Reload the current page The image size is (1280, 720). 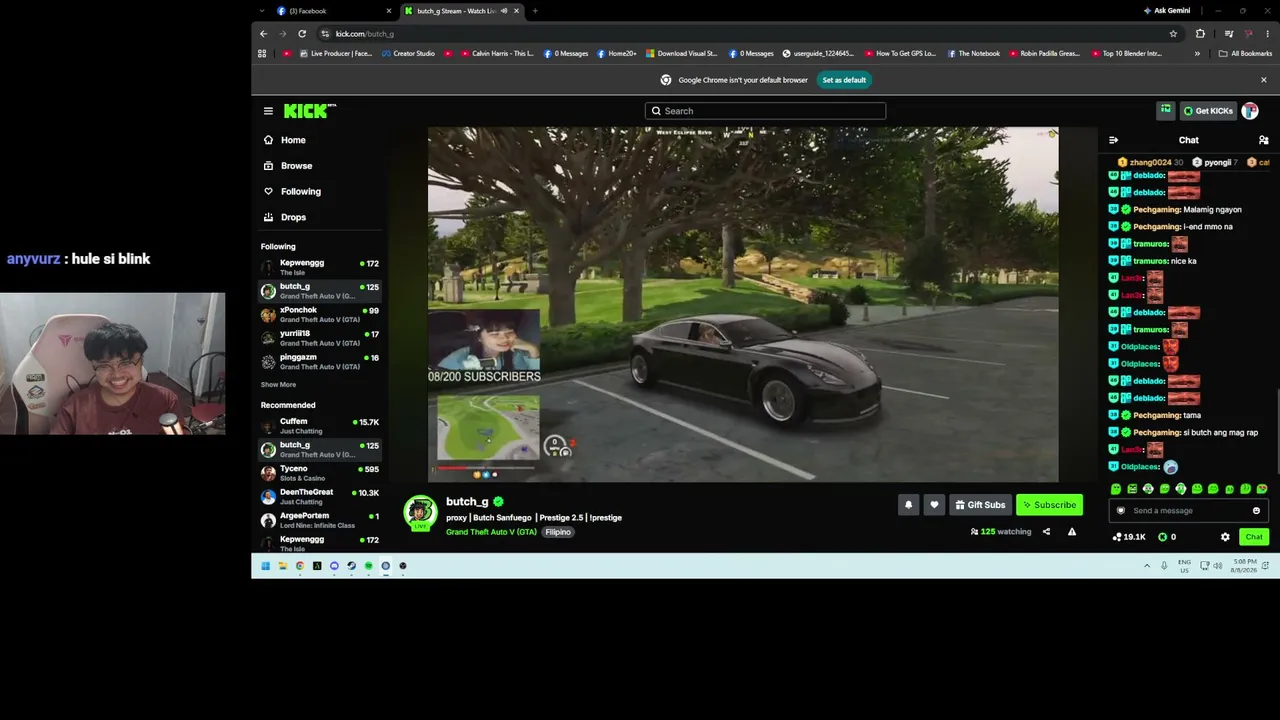pos(302,34)
